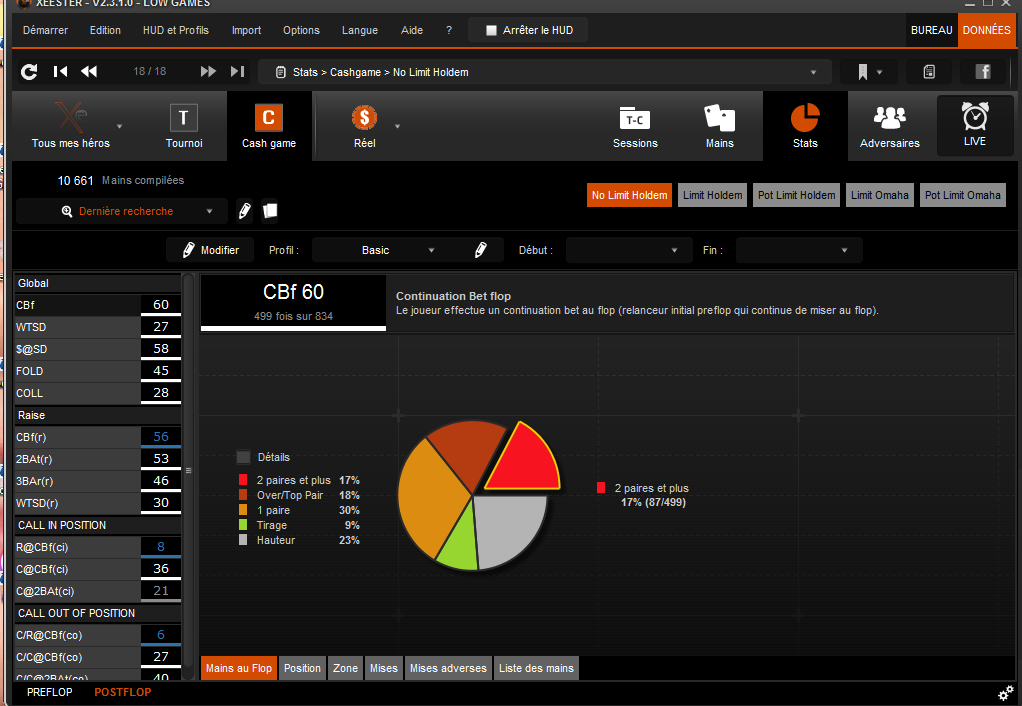The height and width of the screenshot is (706, 1022).
Task: Click the bookmark icon
Action: coord(862,72)
